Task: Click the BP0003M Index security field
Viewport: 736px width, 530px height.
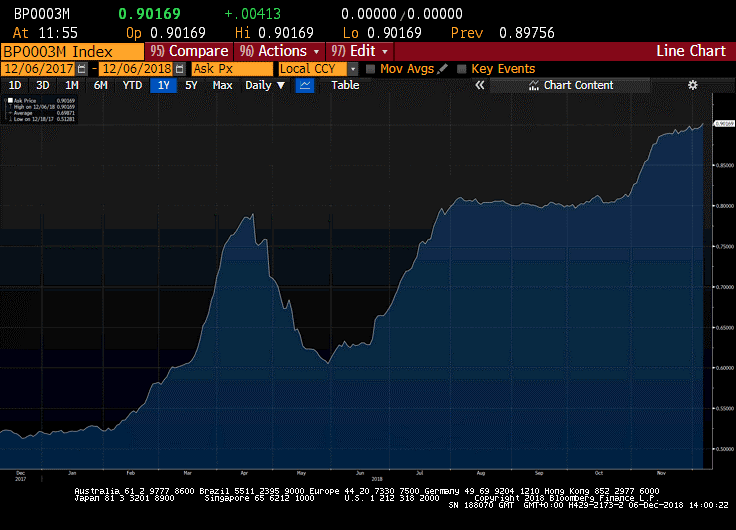Action: click(x=72, y=52)
